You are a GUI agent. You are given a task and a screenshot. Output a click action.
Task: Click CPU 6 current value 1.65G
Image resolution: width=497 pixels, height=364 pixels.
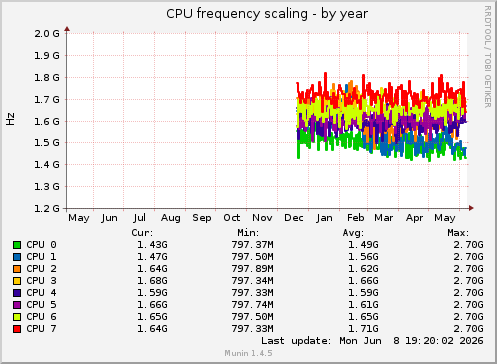(x=152, y=317)
